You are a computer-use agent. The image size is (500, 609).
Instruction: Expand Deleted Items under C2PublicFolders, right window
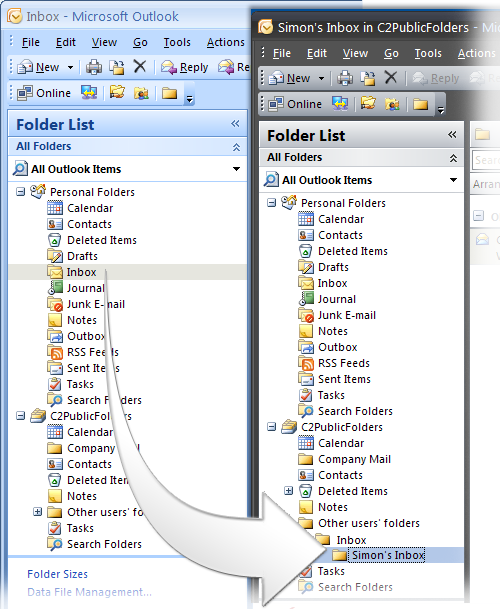(x=288, y=491)
